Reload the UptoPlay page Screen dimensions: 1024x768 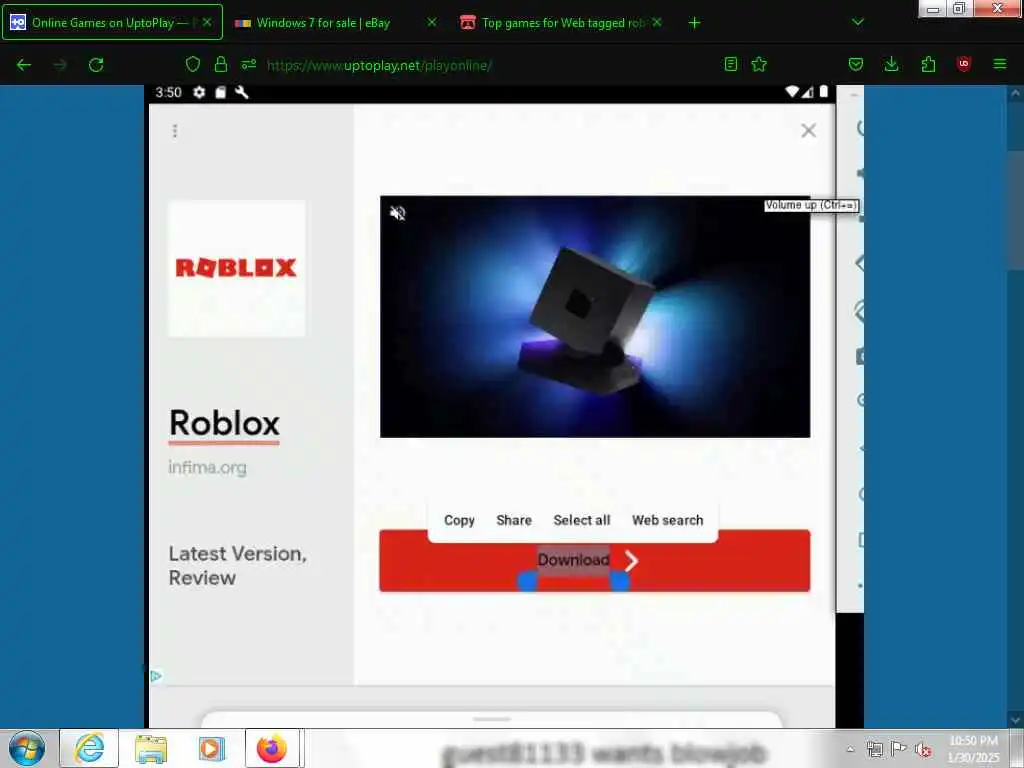pyautogui.click(x=96, y=65)
